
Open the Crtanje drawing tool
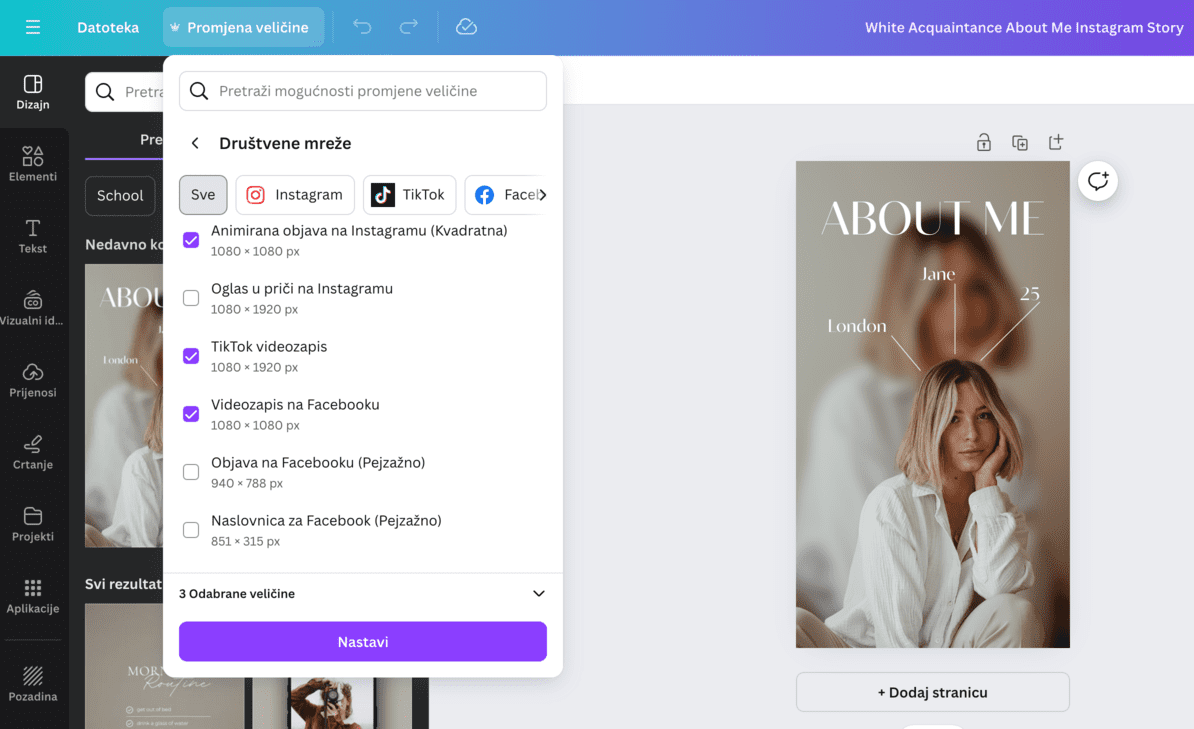pos(33,452)
